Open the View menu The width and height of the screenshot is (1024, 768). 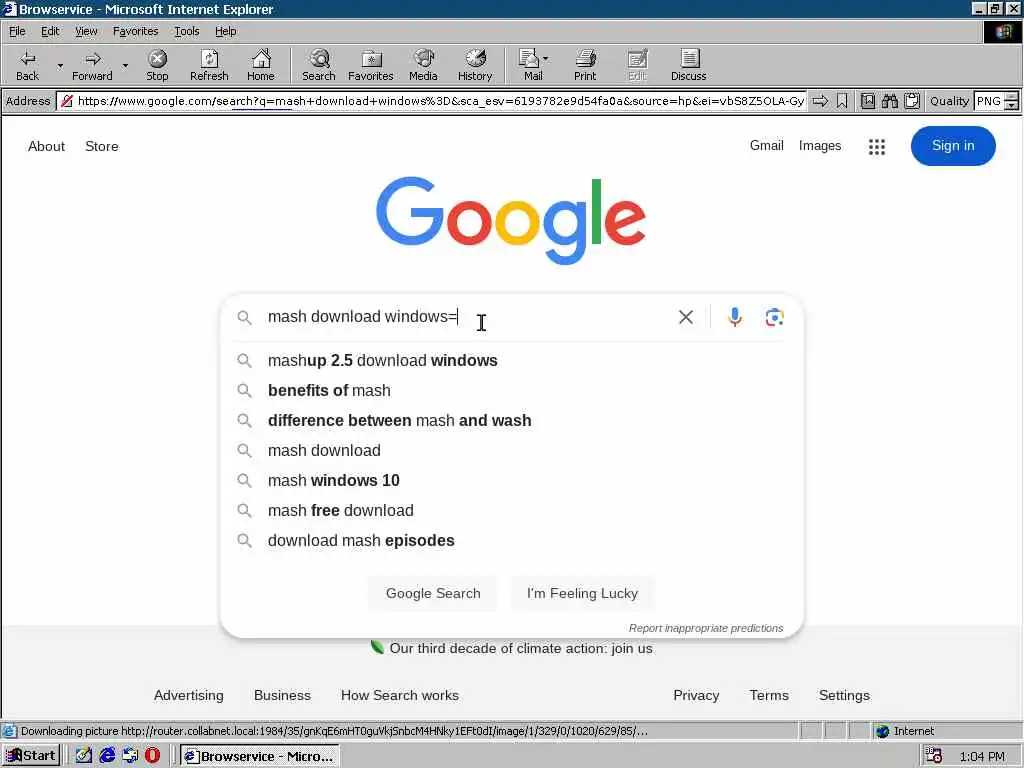[86, 31]
